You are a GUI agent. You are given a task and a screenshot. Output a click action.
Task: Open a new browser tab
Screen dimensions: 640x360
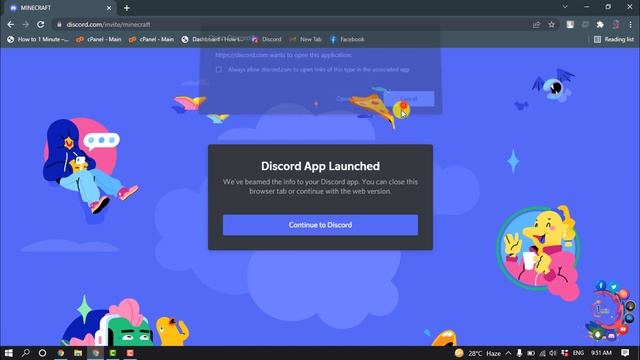point(127,8)
